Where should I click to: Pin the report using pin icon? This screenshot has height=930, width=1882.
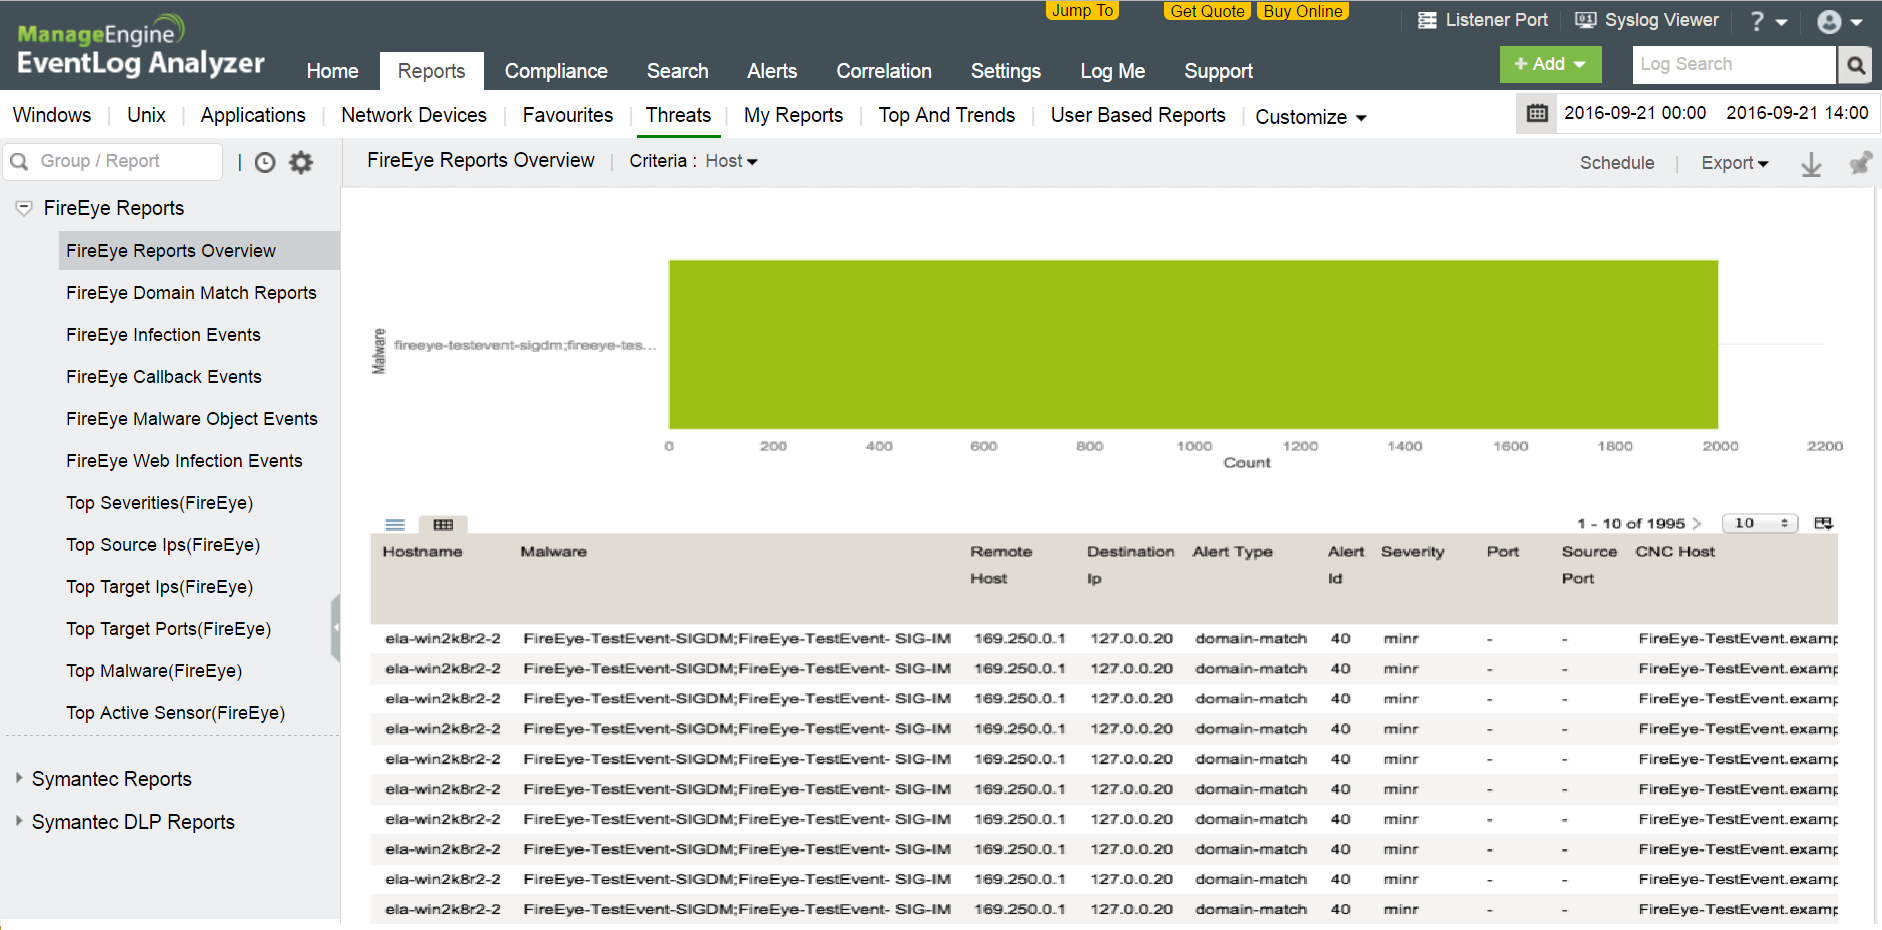pos(1859,164)
